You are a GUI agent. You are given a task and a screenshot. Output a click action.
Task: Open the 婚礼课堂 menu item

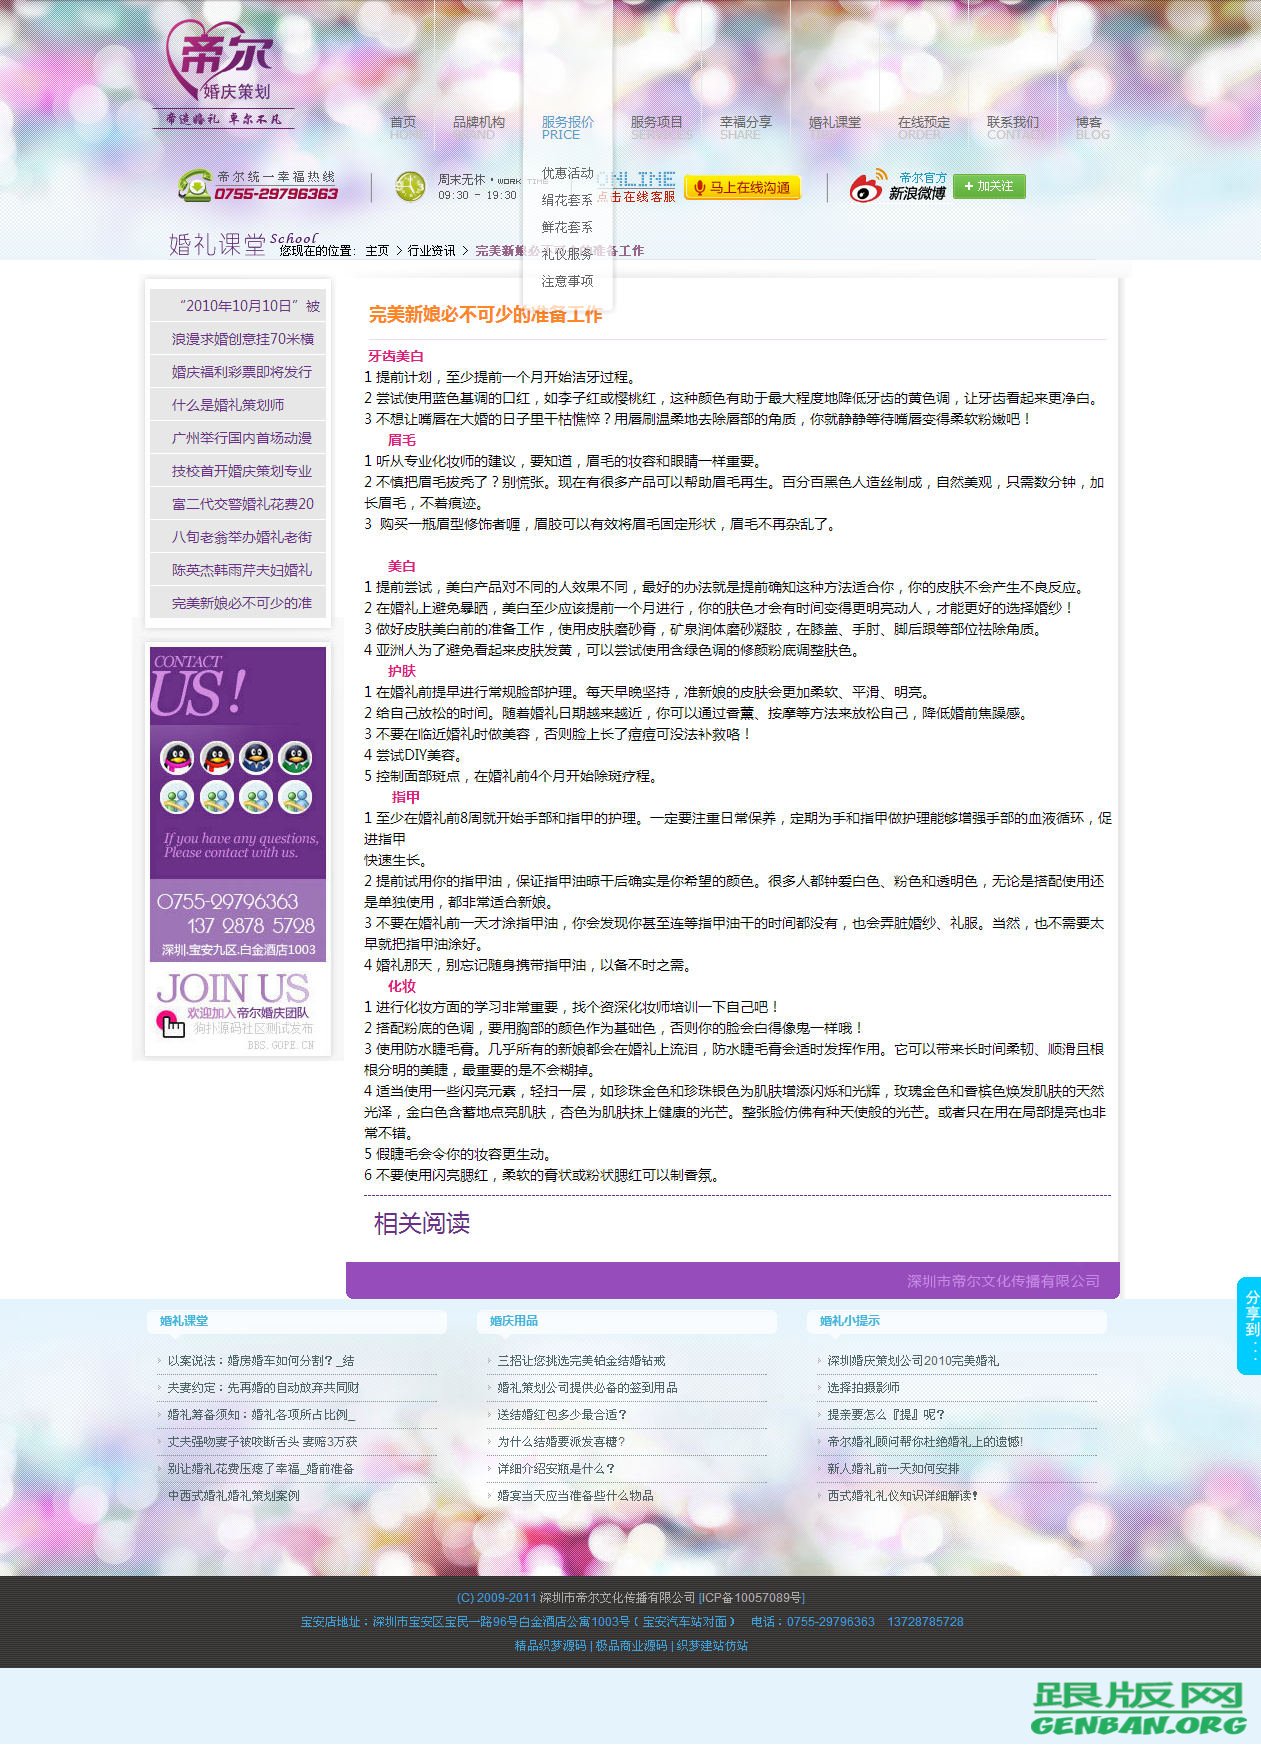pyautogui.click(x=835, y=123)
